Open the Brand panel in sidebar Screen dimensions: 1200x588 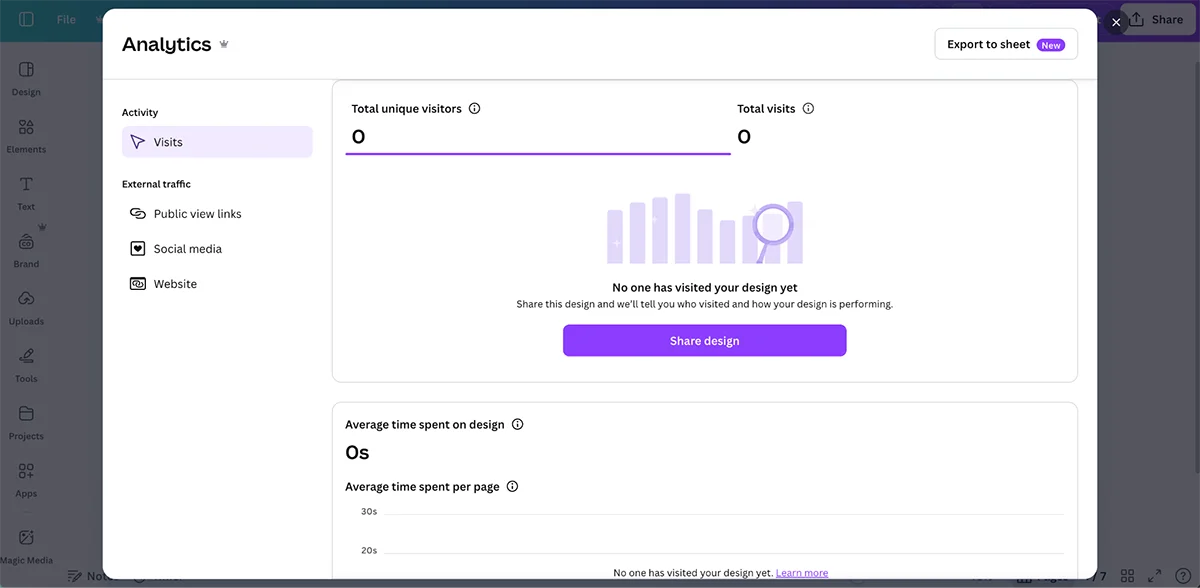(x=26, y=250)
